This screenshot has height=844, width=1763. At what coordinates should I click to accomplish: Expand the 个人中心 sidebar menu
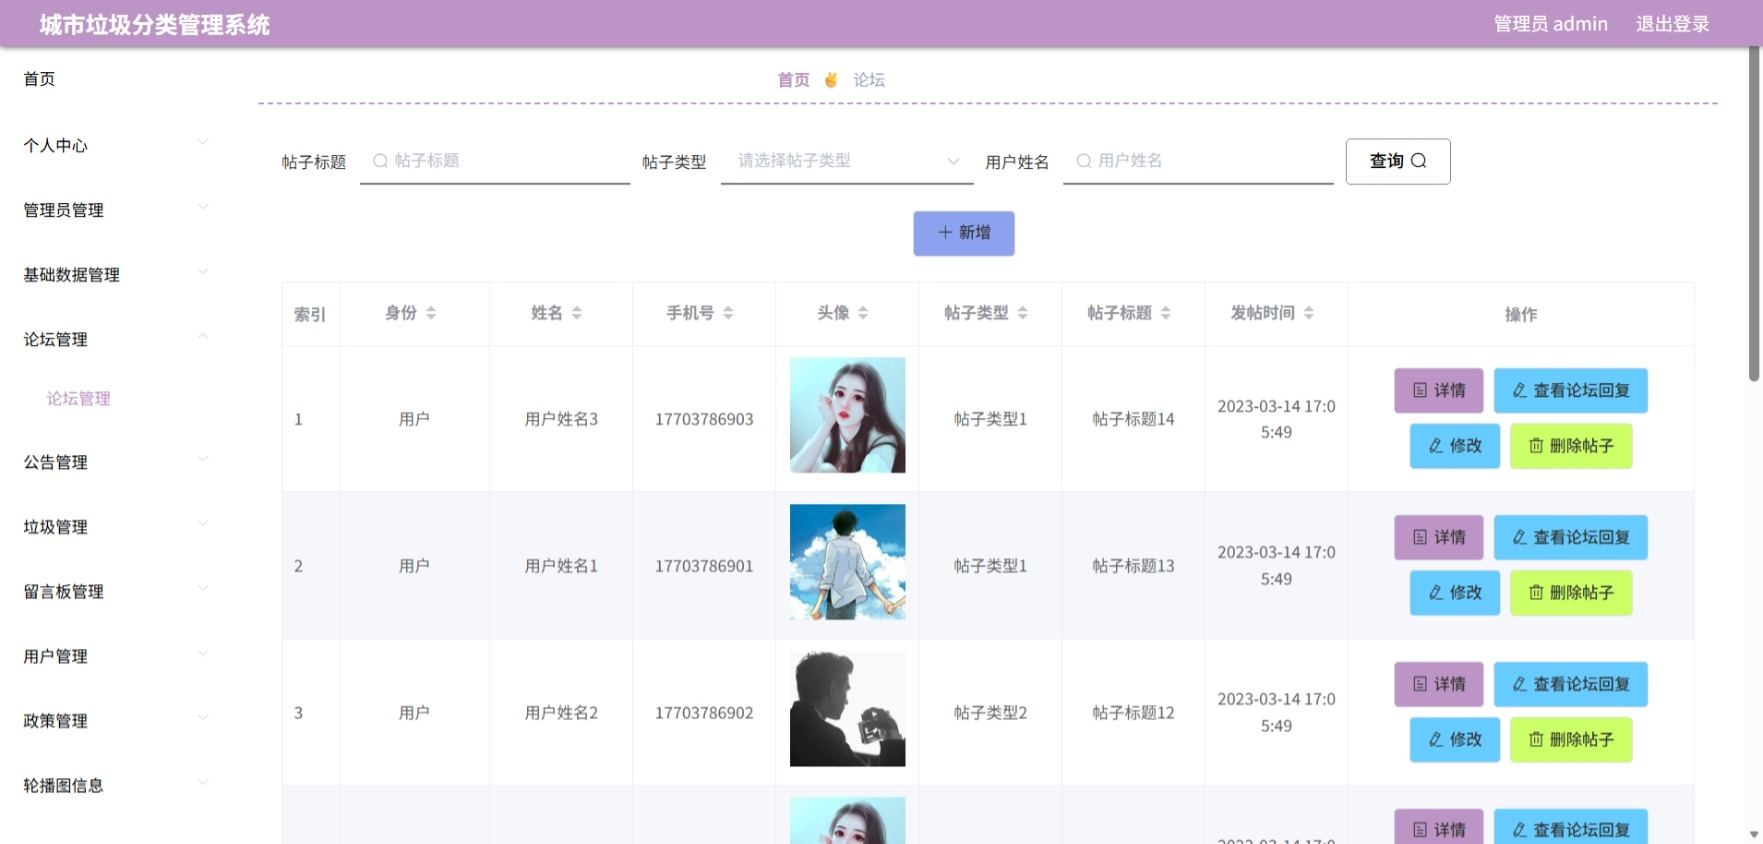pyautogui.click(x=116, y=145)
